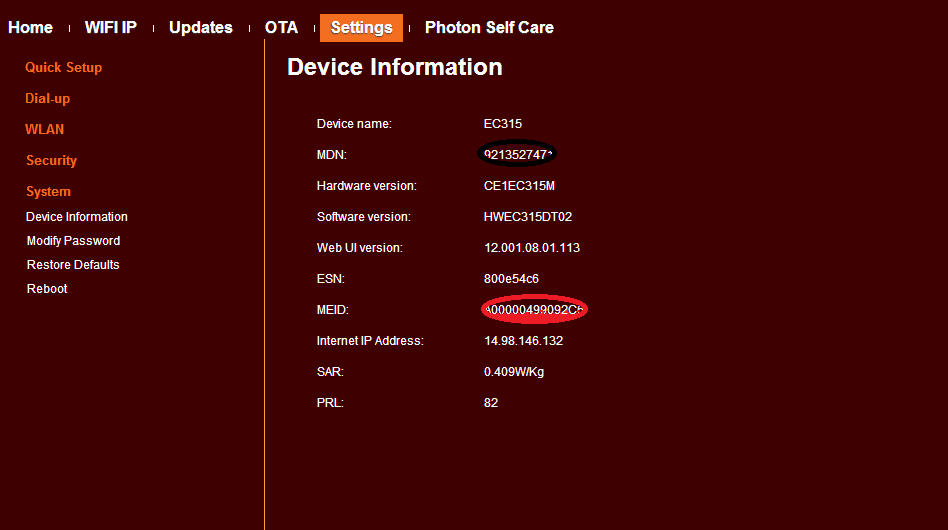Click IP address value 14.98.146.132
The width and height of the screenshot is (948, 530).
tap(524, 341)
